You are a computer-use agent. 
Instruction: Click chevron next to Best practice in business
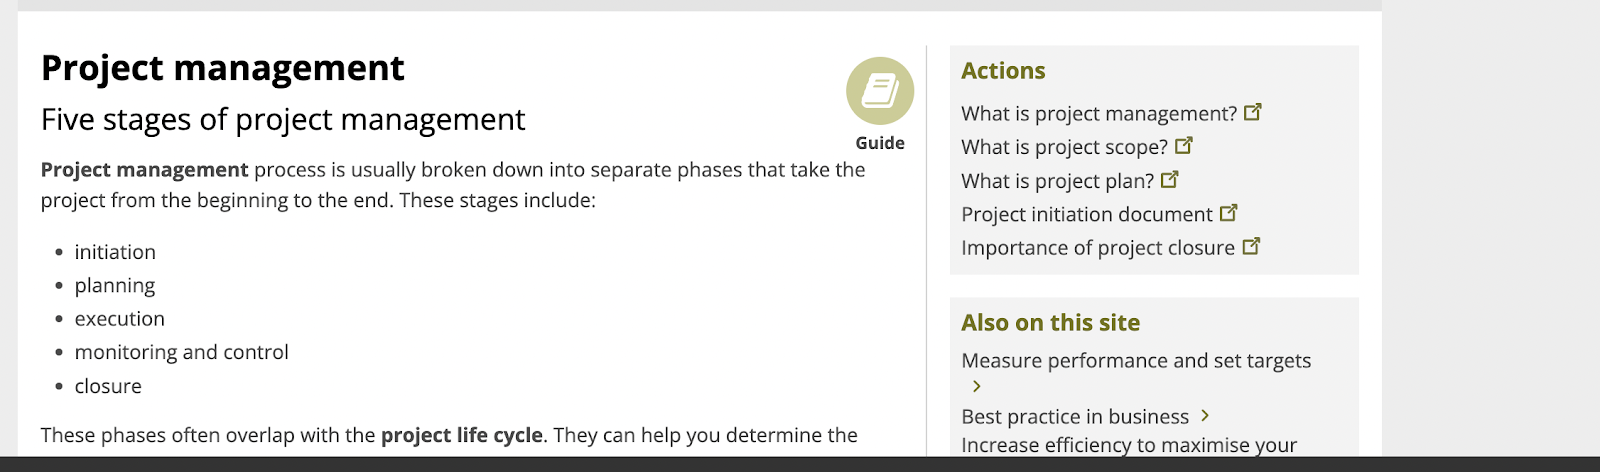tap(1205, 415)
